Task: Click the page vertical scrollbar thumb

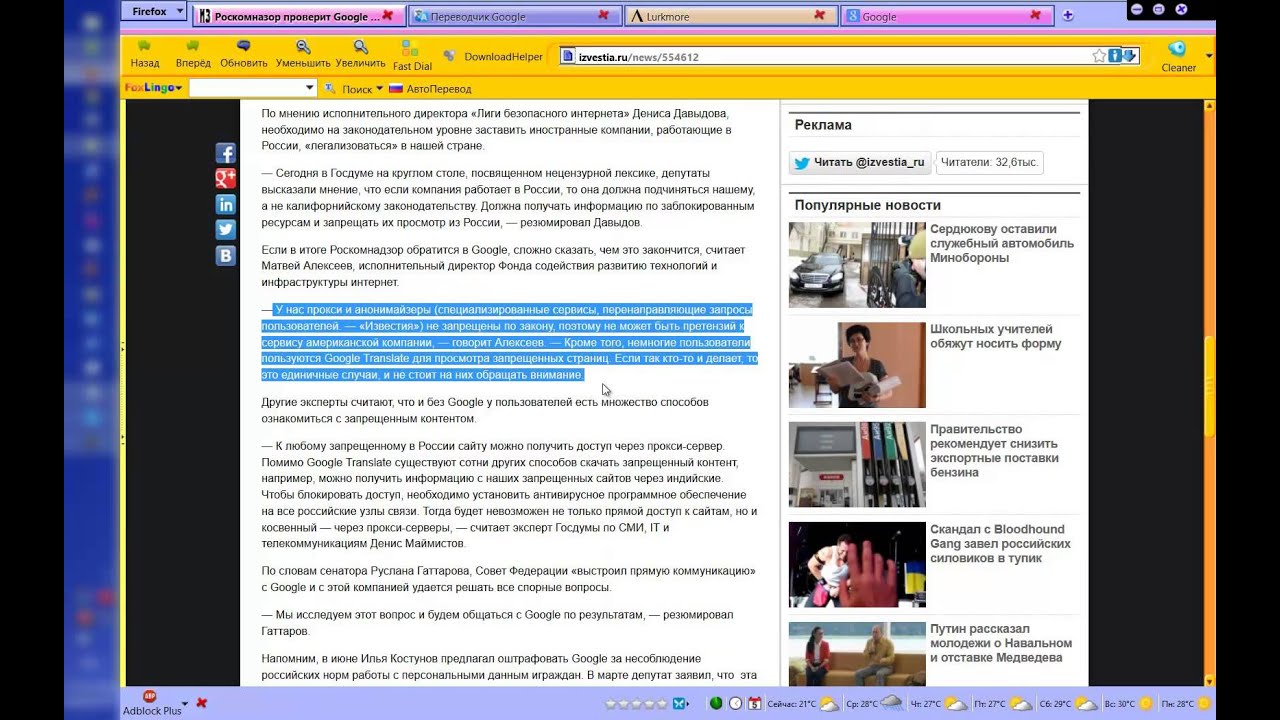Action: [x=1210, y=387]
